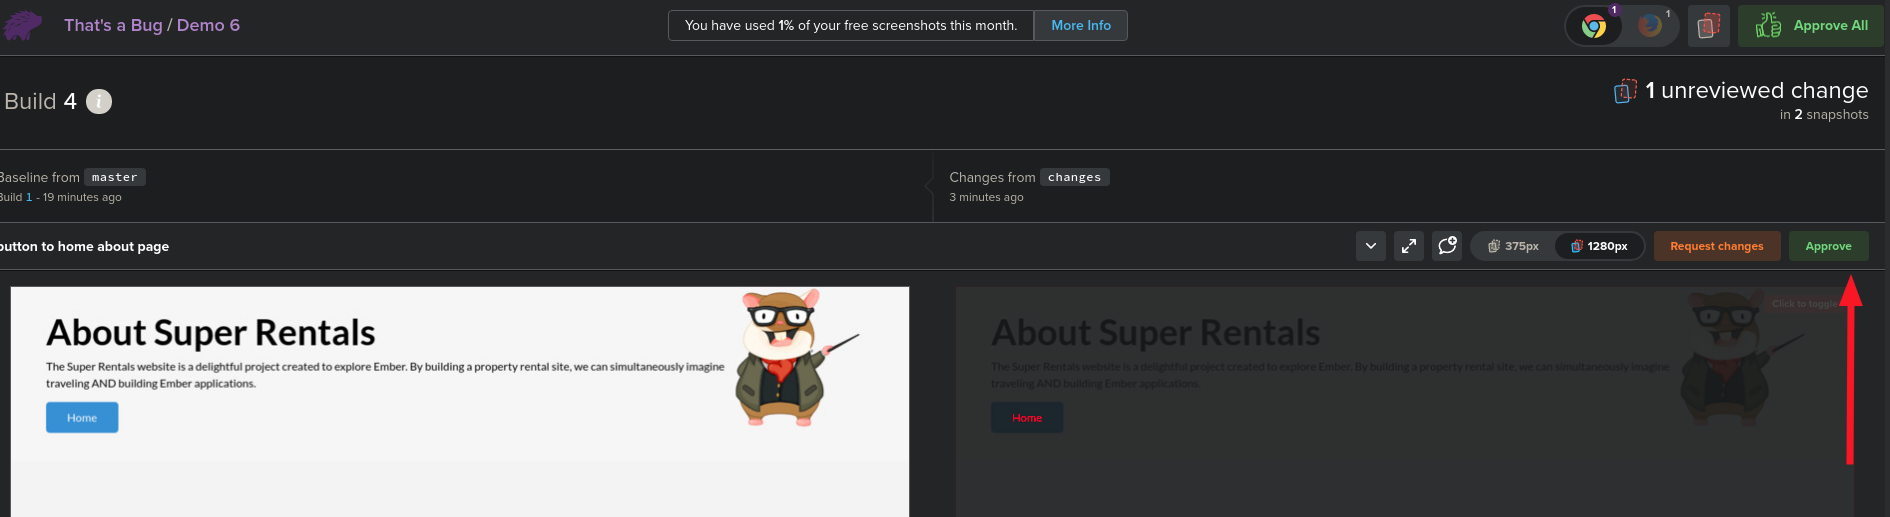The width and height of the screenshot is (1890, 517).
Task: Click the '1 unreviewed change' heading
Action: pos(1757,90)
